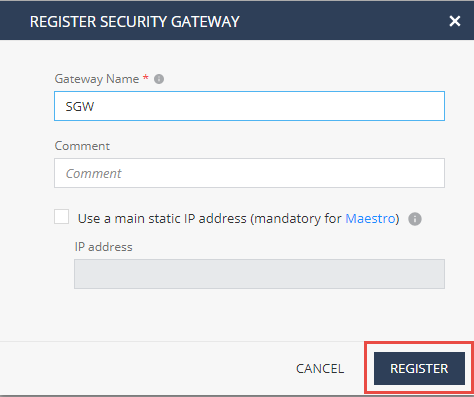Enable the main static IP address checkbox
The height and width of the screenshot is (397, 474).
click(62, 217)
